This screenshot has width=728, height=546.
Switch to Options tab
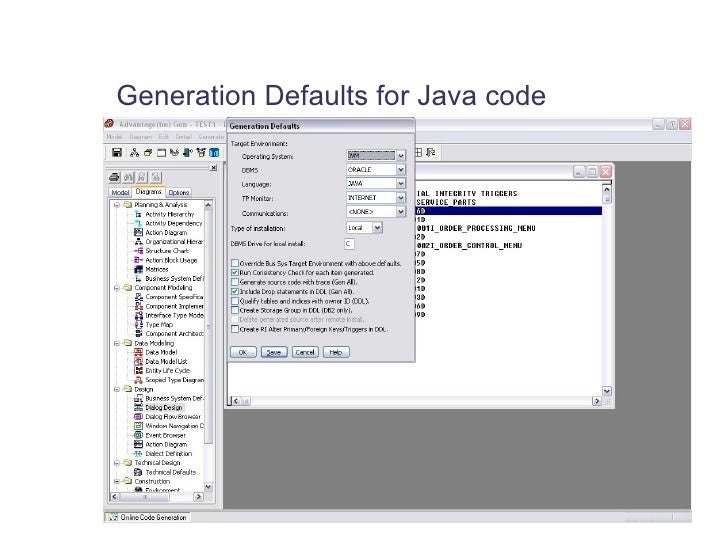pyautogui.click(x=178, y=192)
